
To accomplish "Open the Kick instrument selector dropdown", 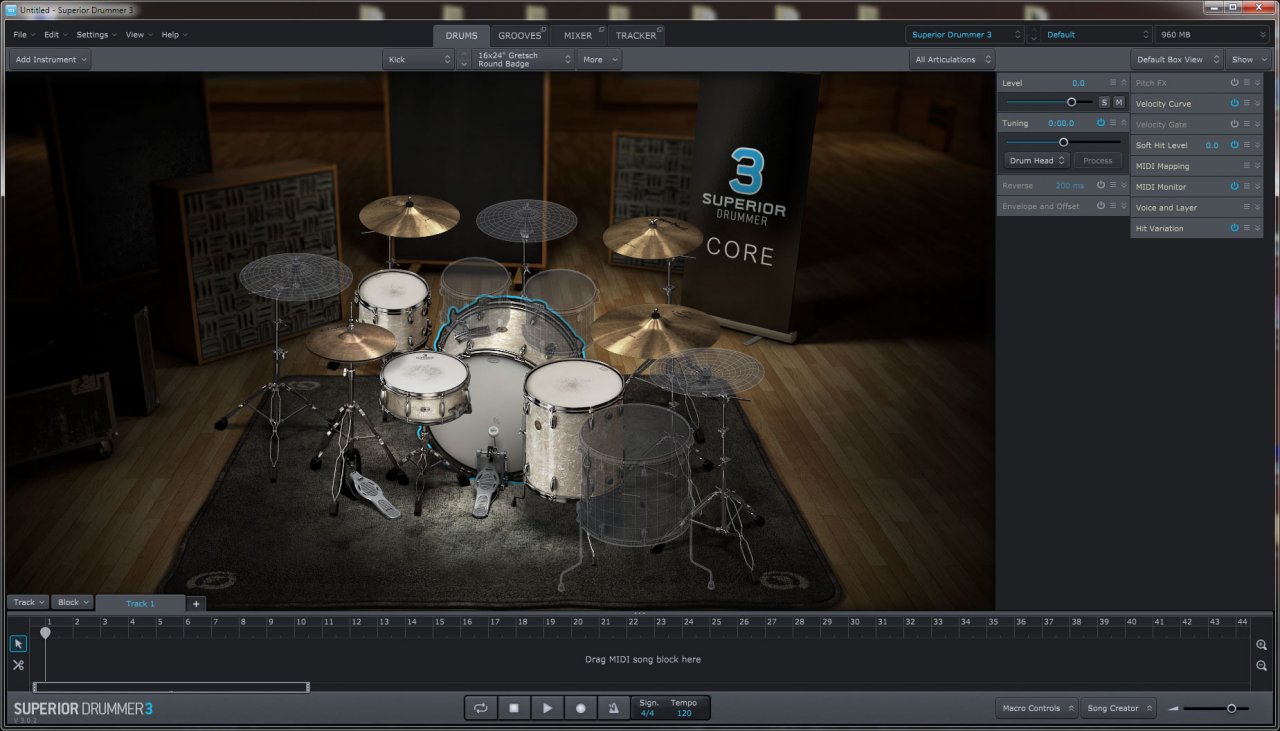I will pos(418,60).
